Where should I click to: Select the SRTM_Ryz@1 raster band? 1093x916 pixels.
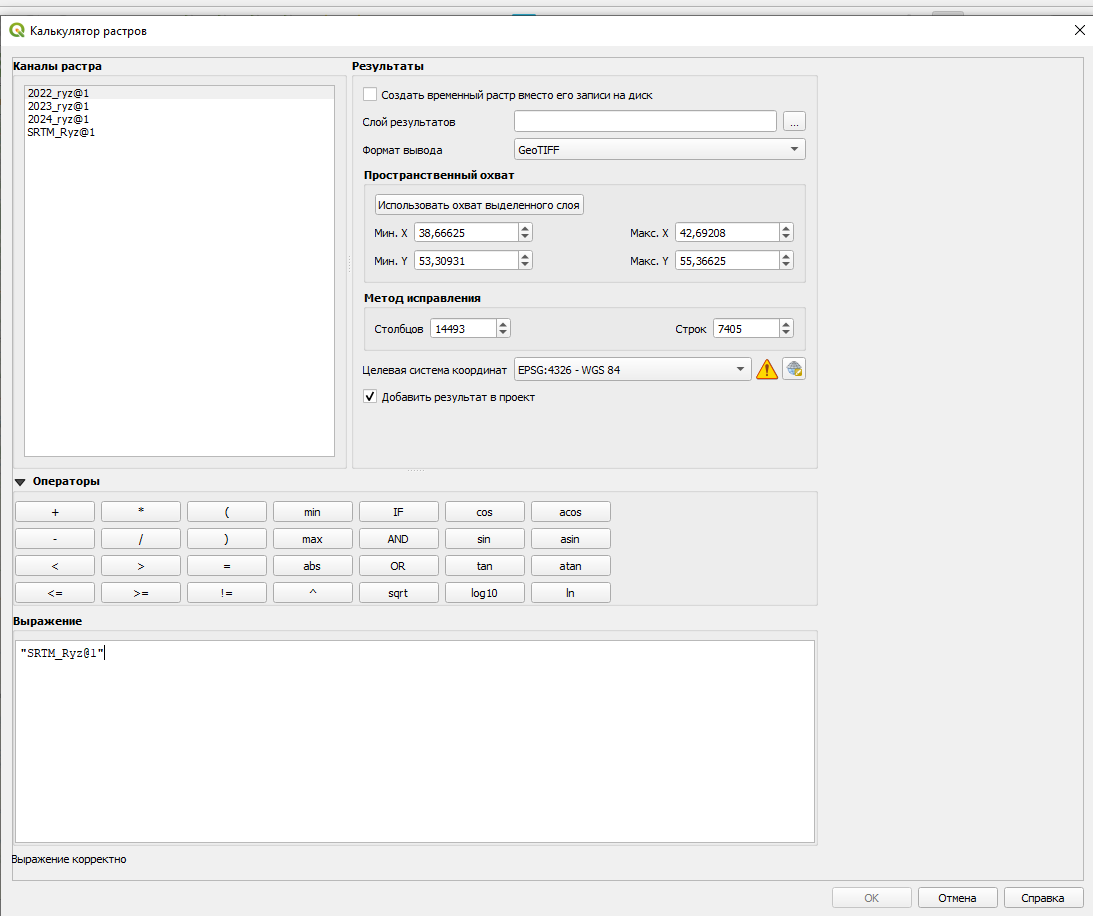61,132
